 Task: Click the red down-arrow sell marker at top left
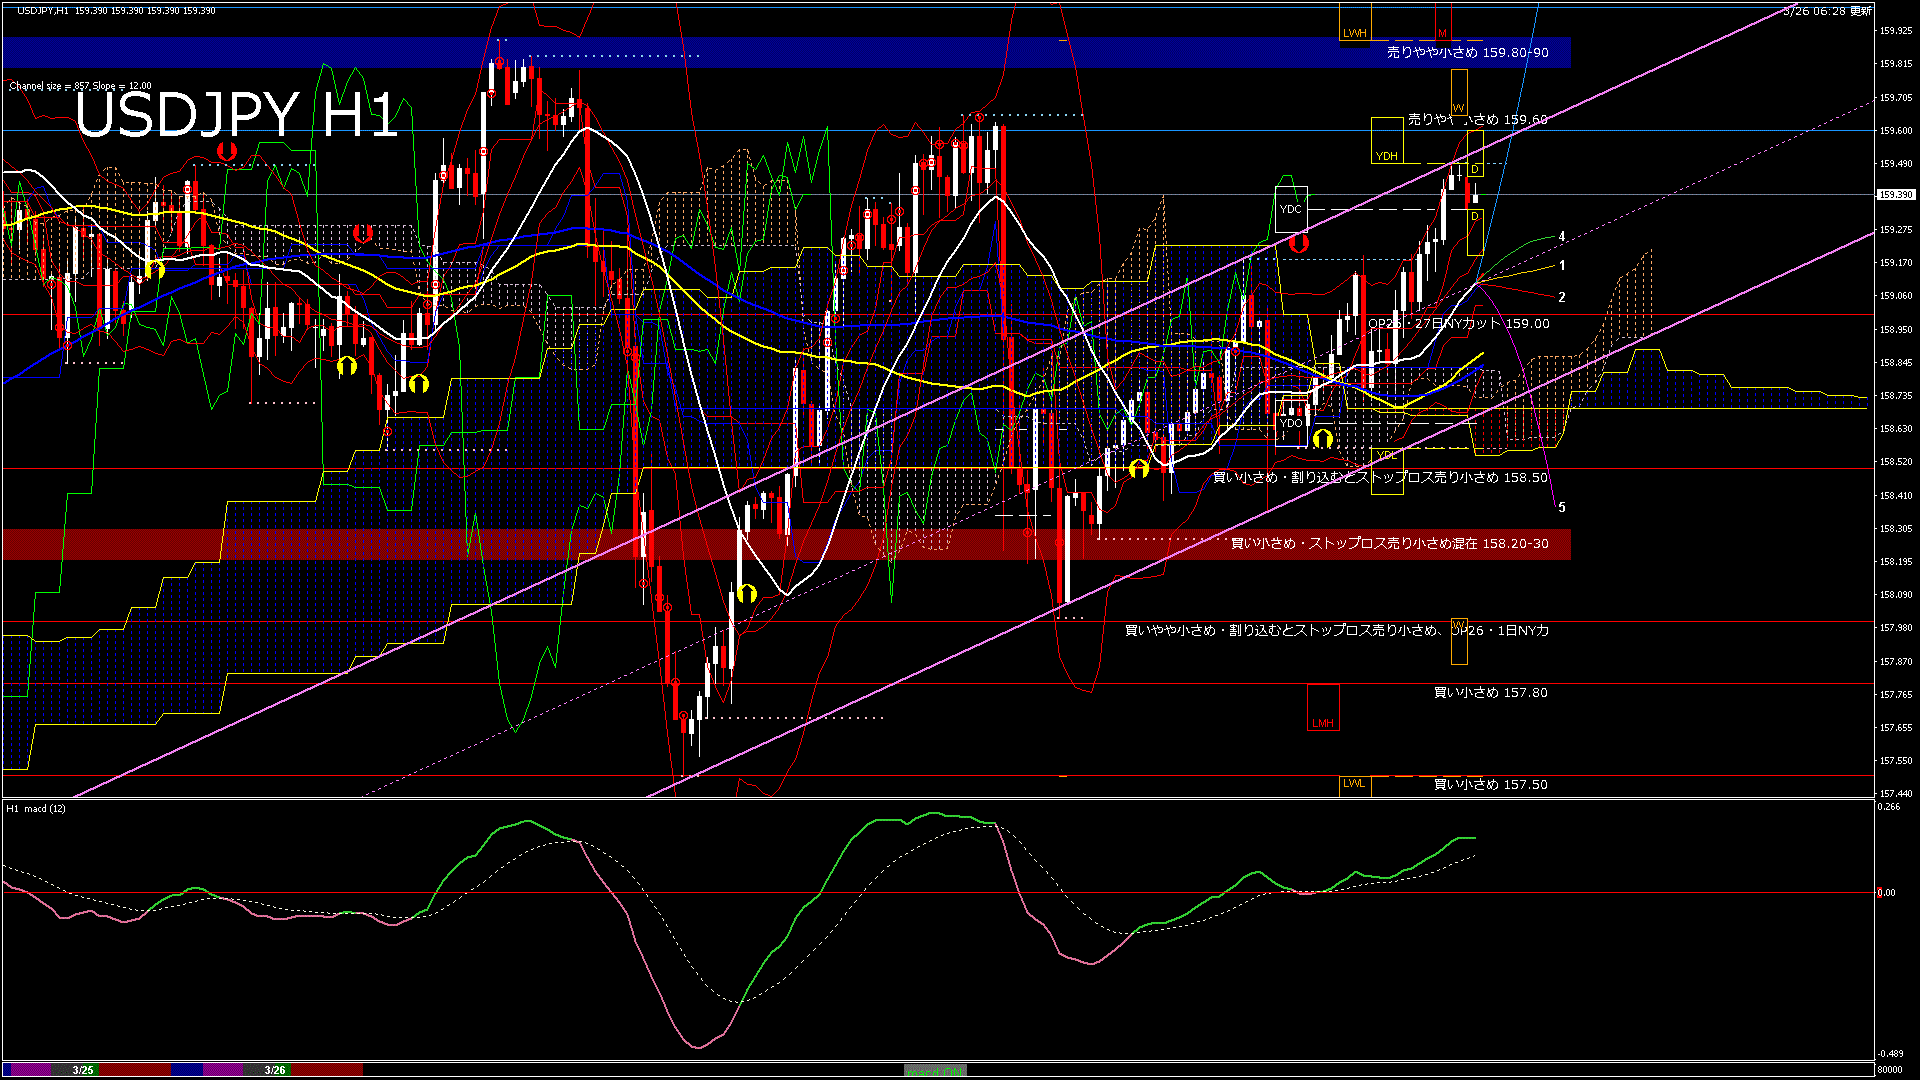229,152
